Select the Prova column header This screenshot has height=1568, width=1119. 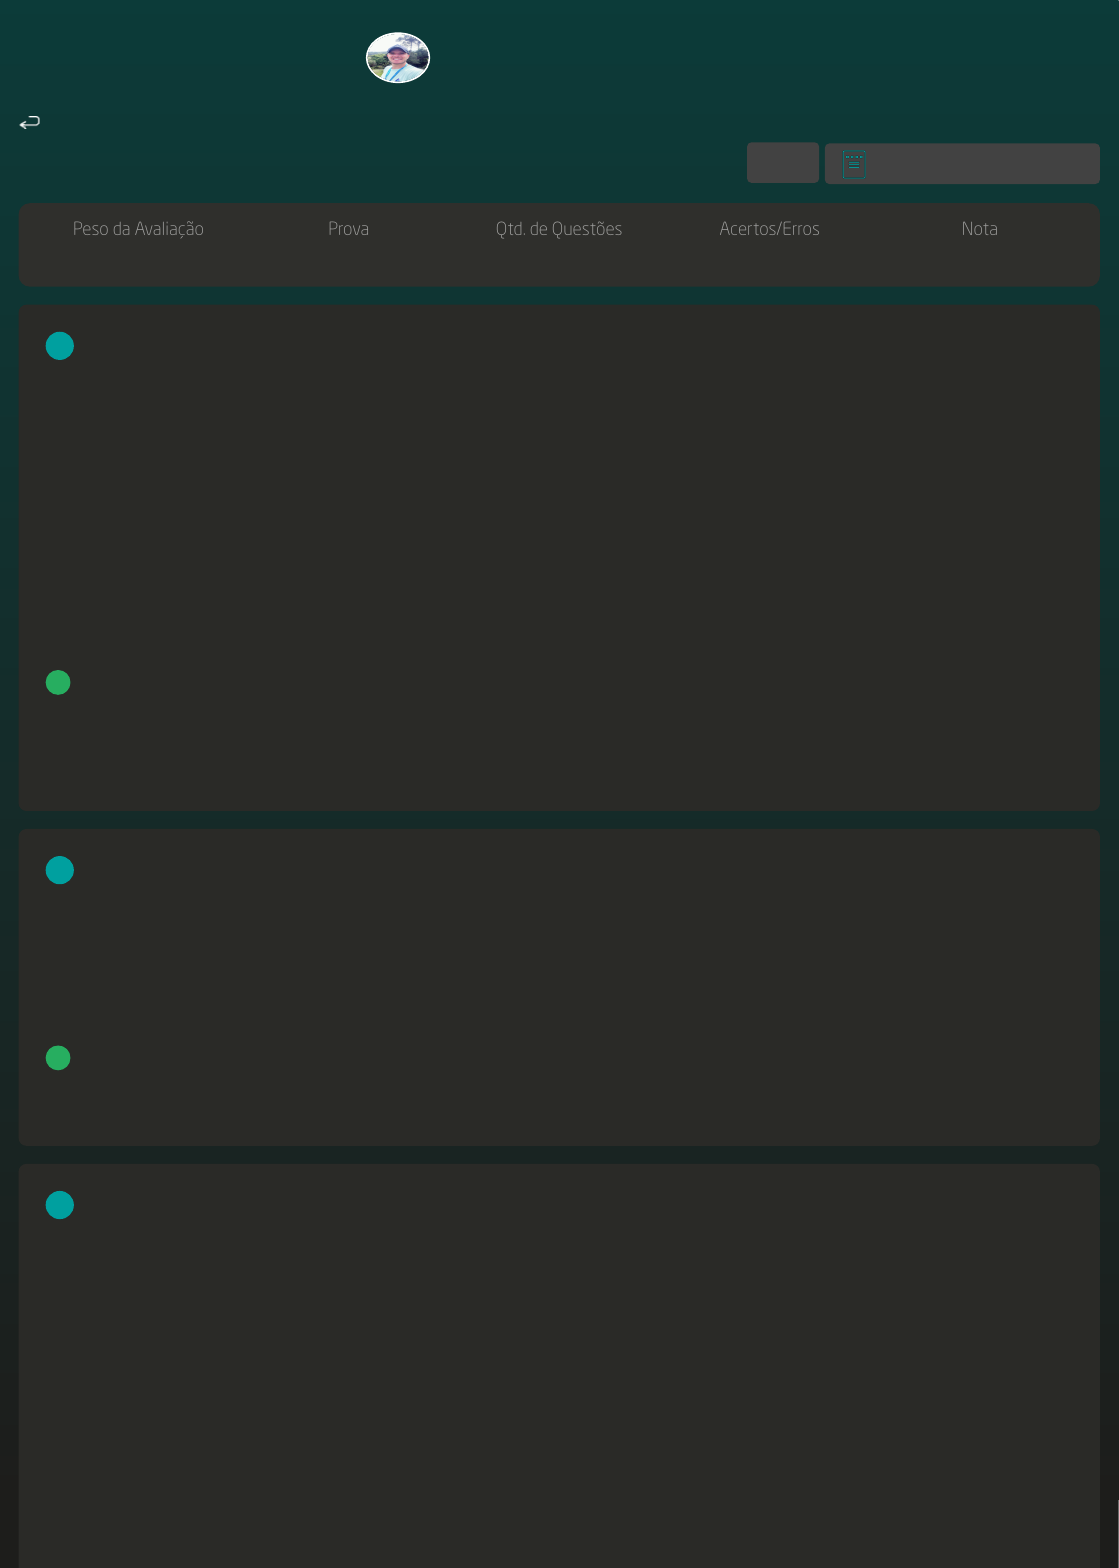click(348, 229)
